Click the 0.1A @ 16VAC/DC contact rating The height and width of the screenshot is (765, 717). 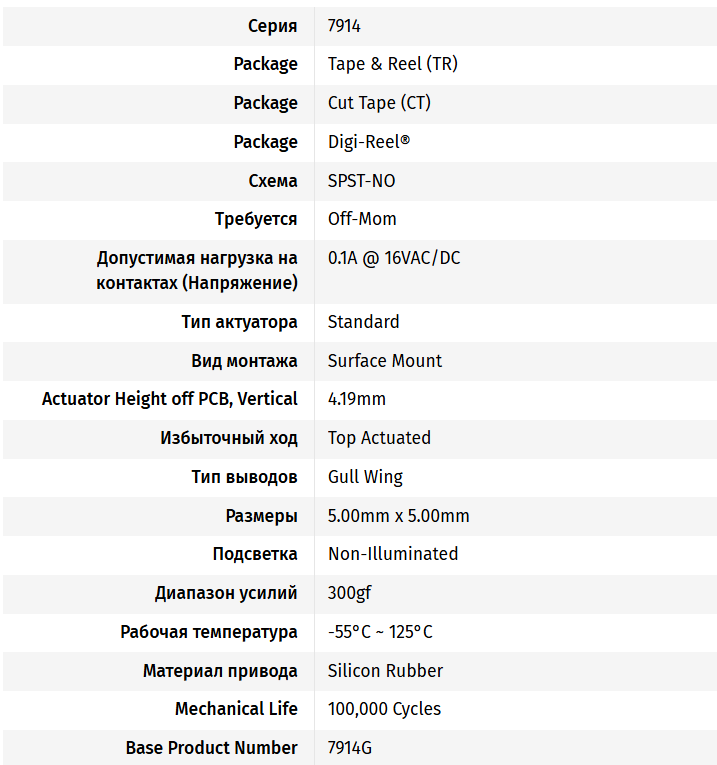tap(394, 258)
